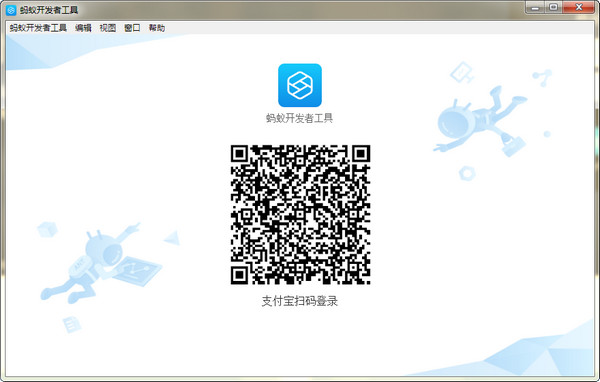
Task: Minimize the window
Action: click(535, 7)
